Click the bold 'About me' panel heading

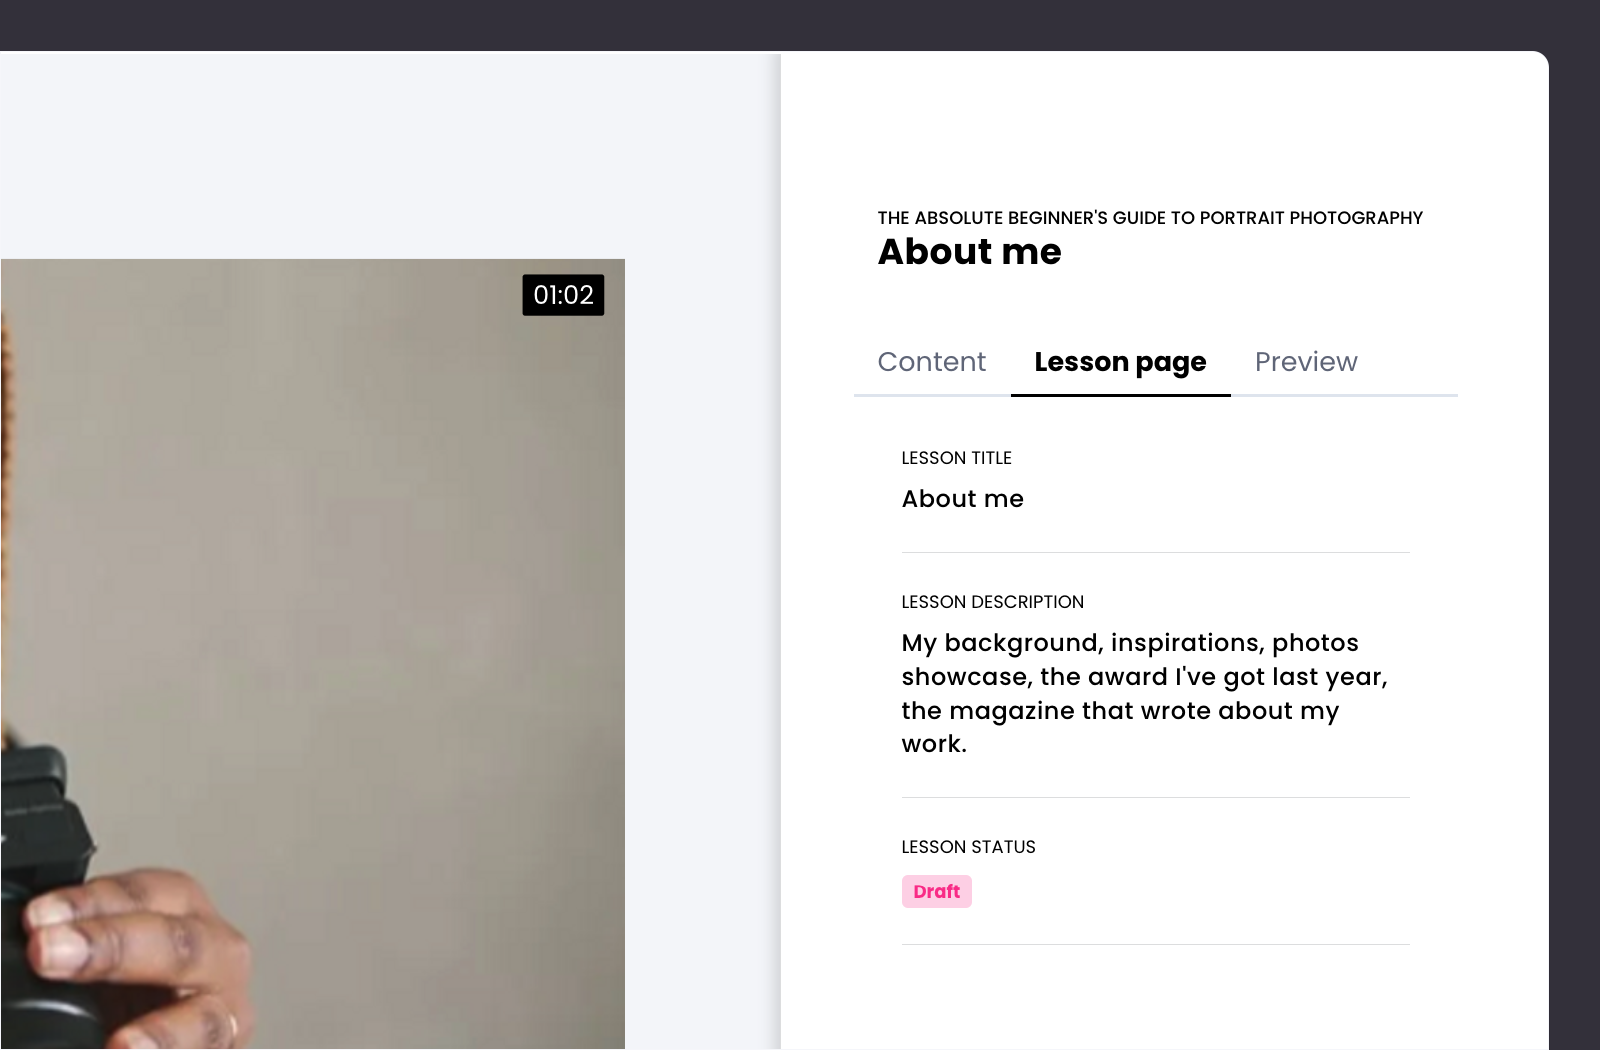coord(969,252)
